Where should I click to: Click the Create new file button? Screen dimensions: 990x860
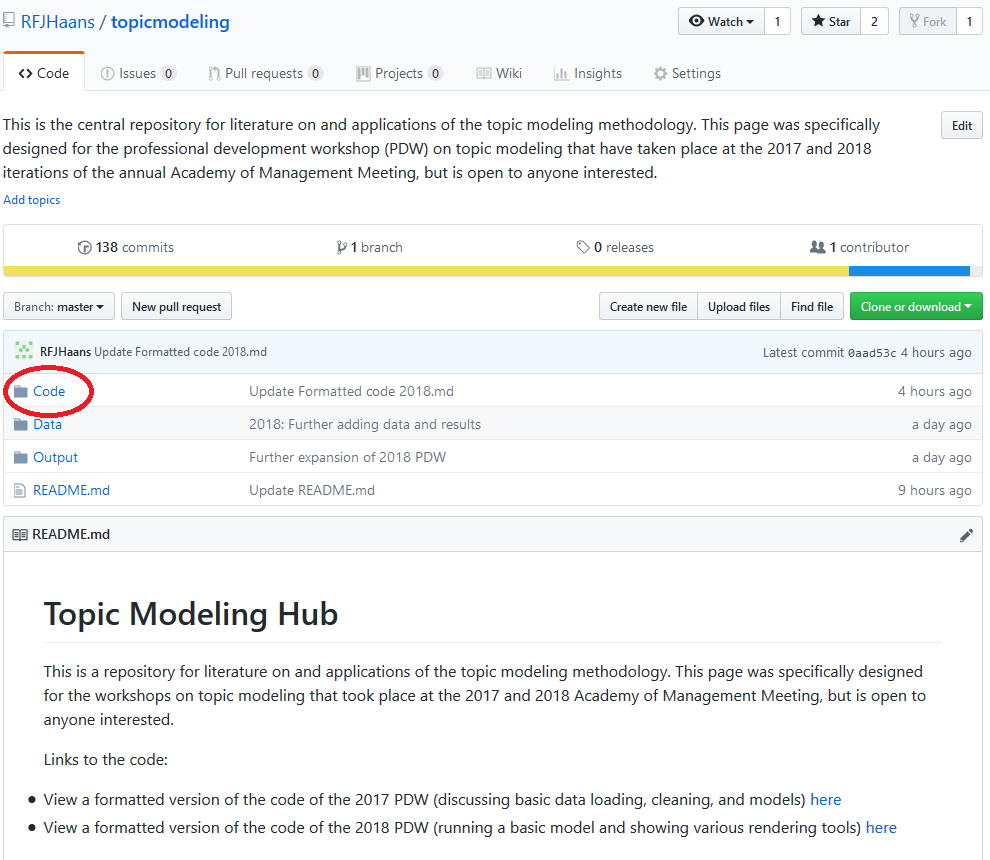point(648,306)
